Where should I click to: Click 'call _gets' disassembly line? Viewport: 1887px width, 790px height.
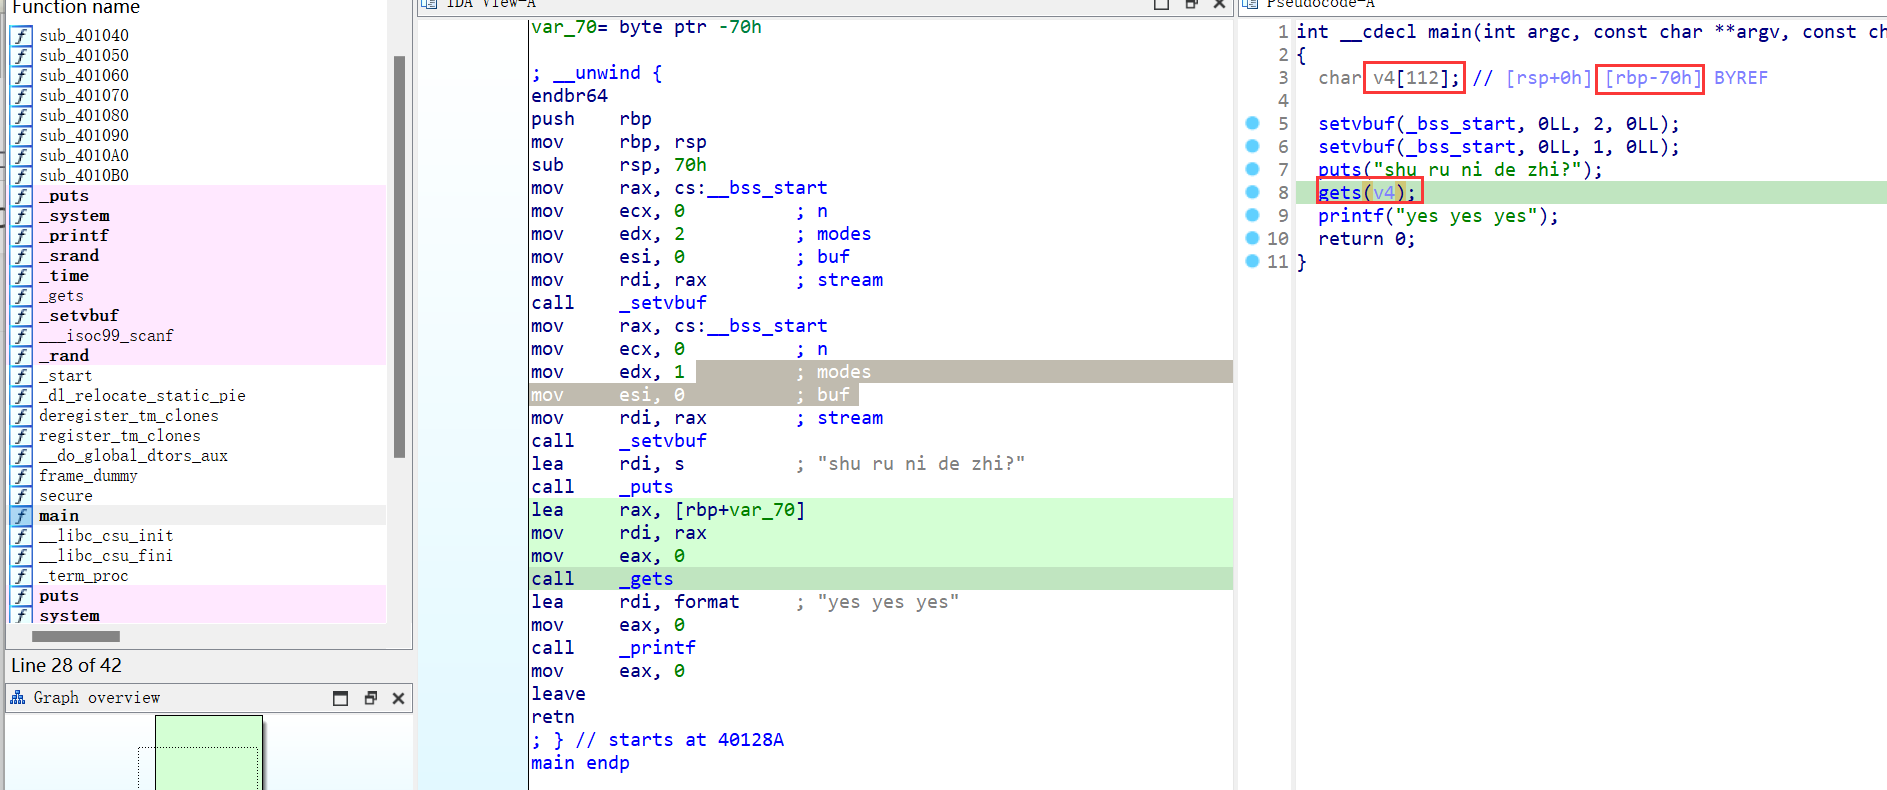[x=602, y=579]
